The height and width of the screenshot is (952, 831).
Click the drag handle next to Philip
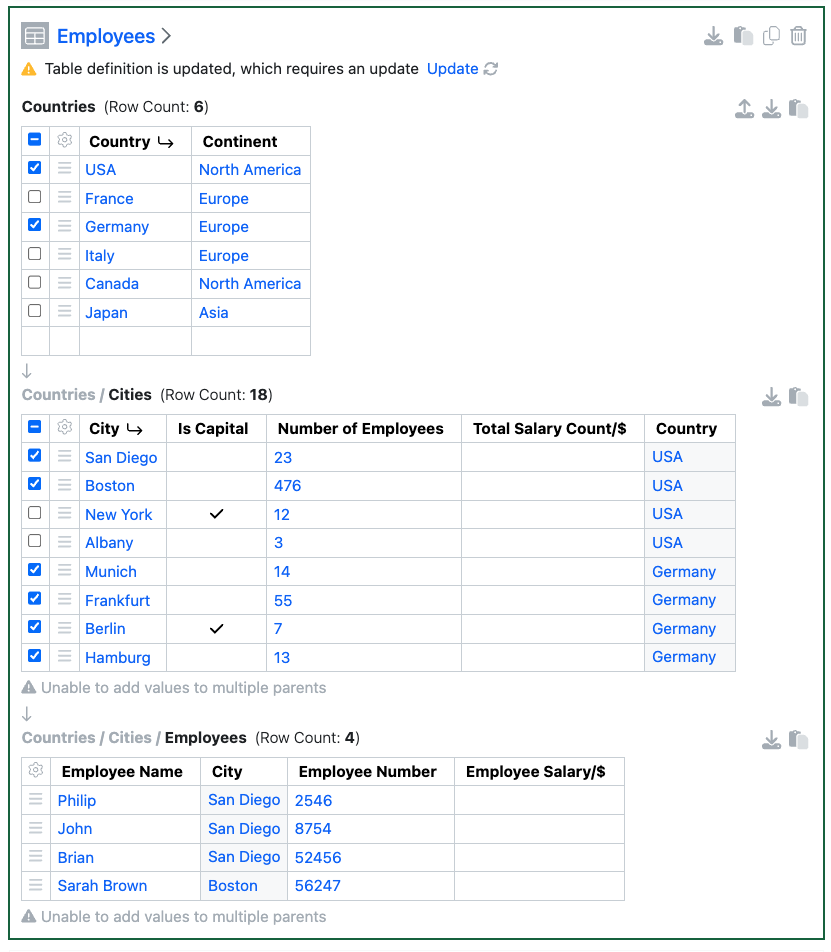pyautogui.click(x=36, y=800)
